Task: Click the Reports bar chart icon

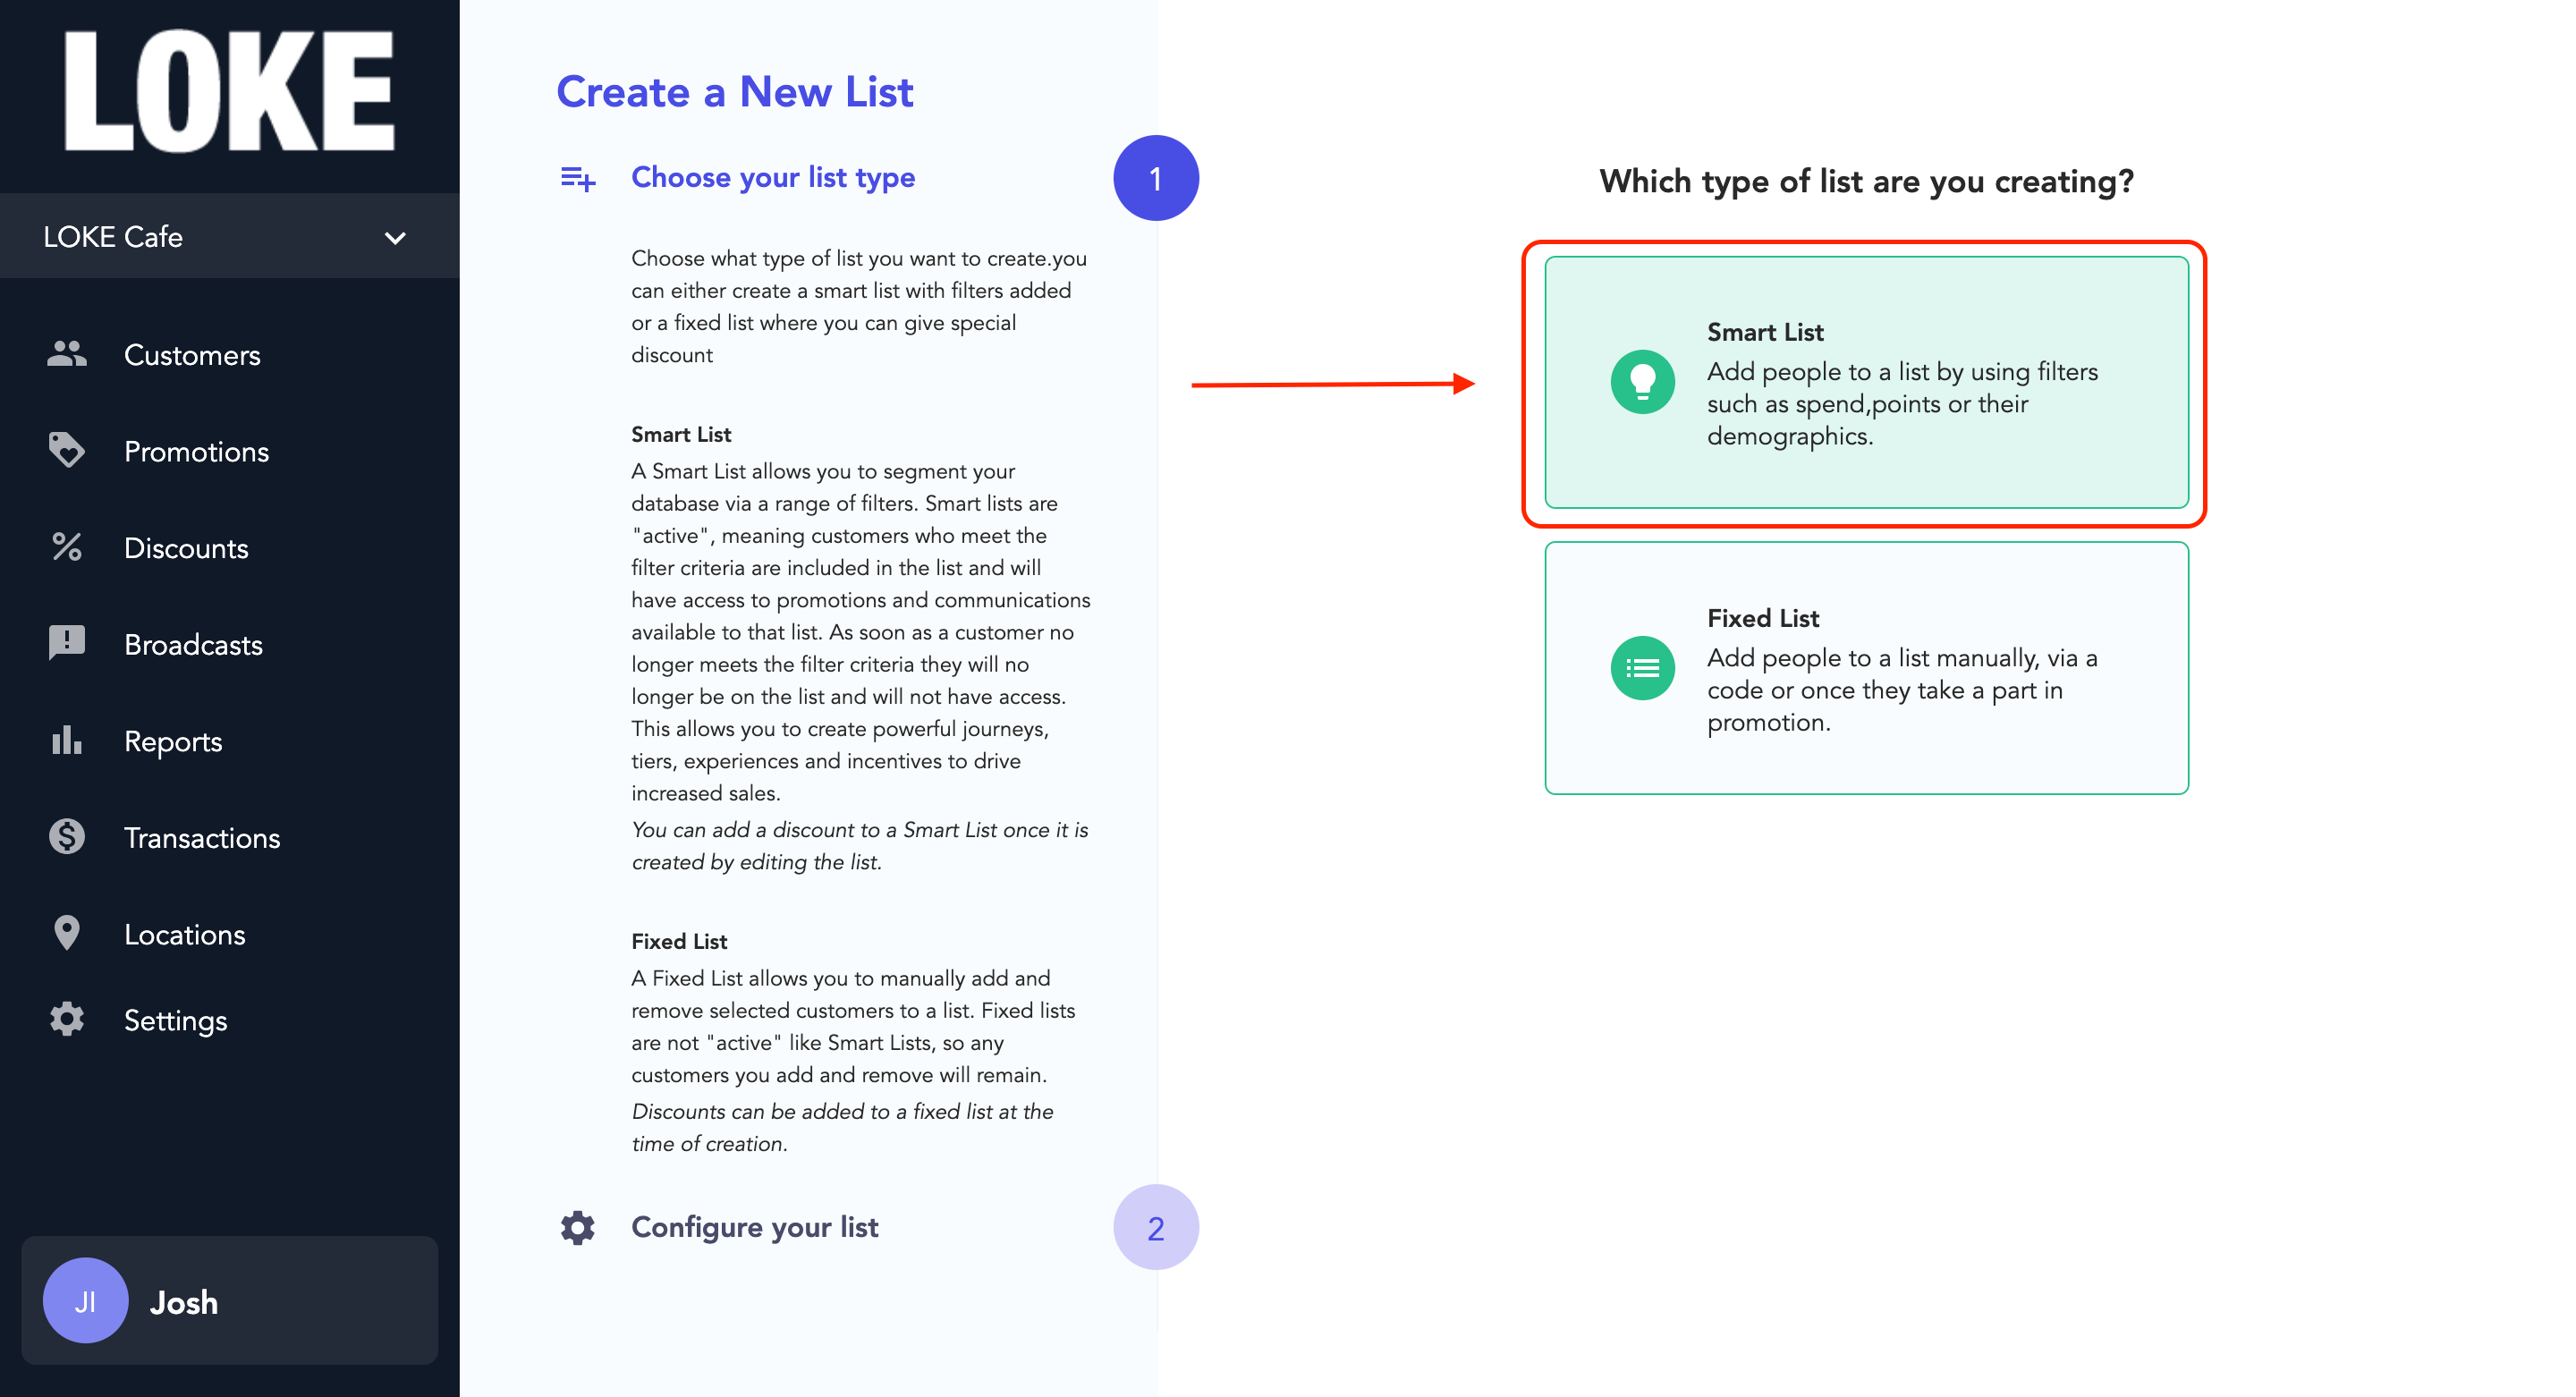Action: (66, 740)
